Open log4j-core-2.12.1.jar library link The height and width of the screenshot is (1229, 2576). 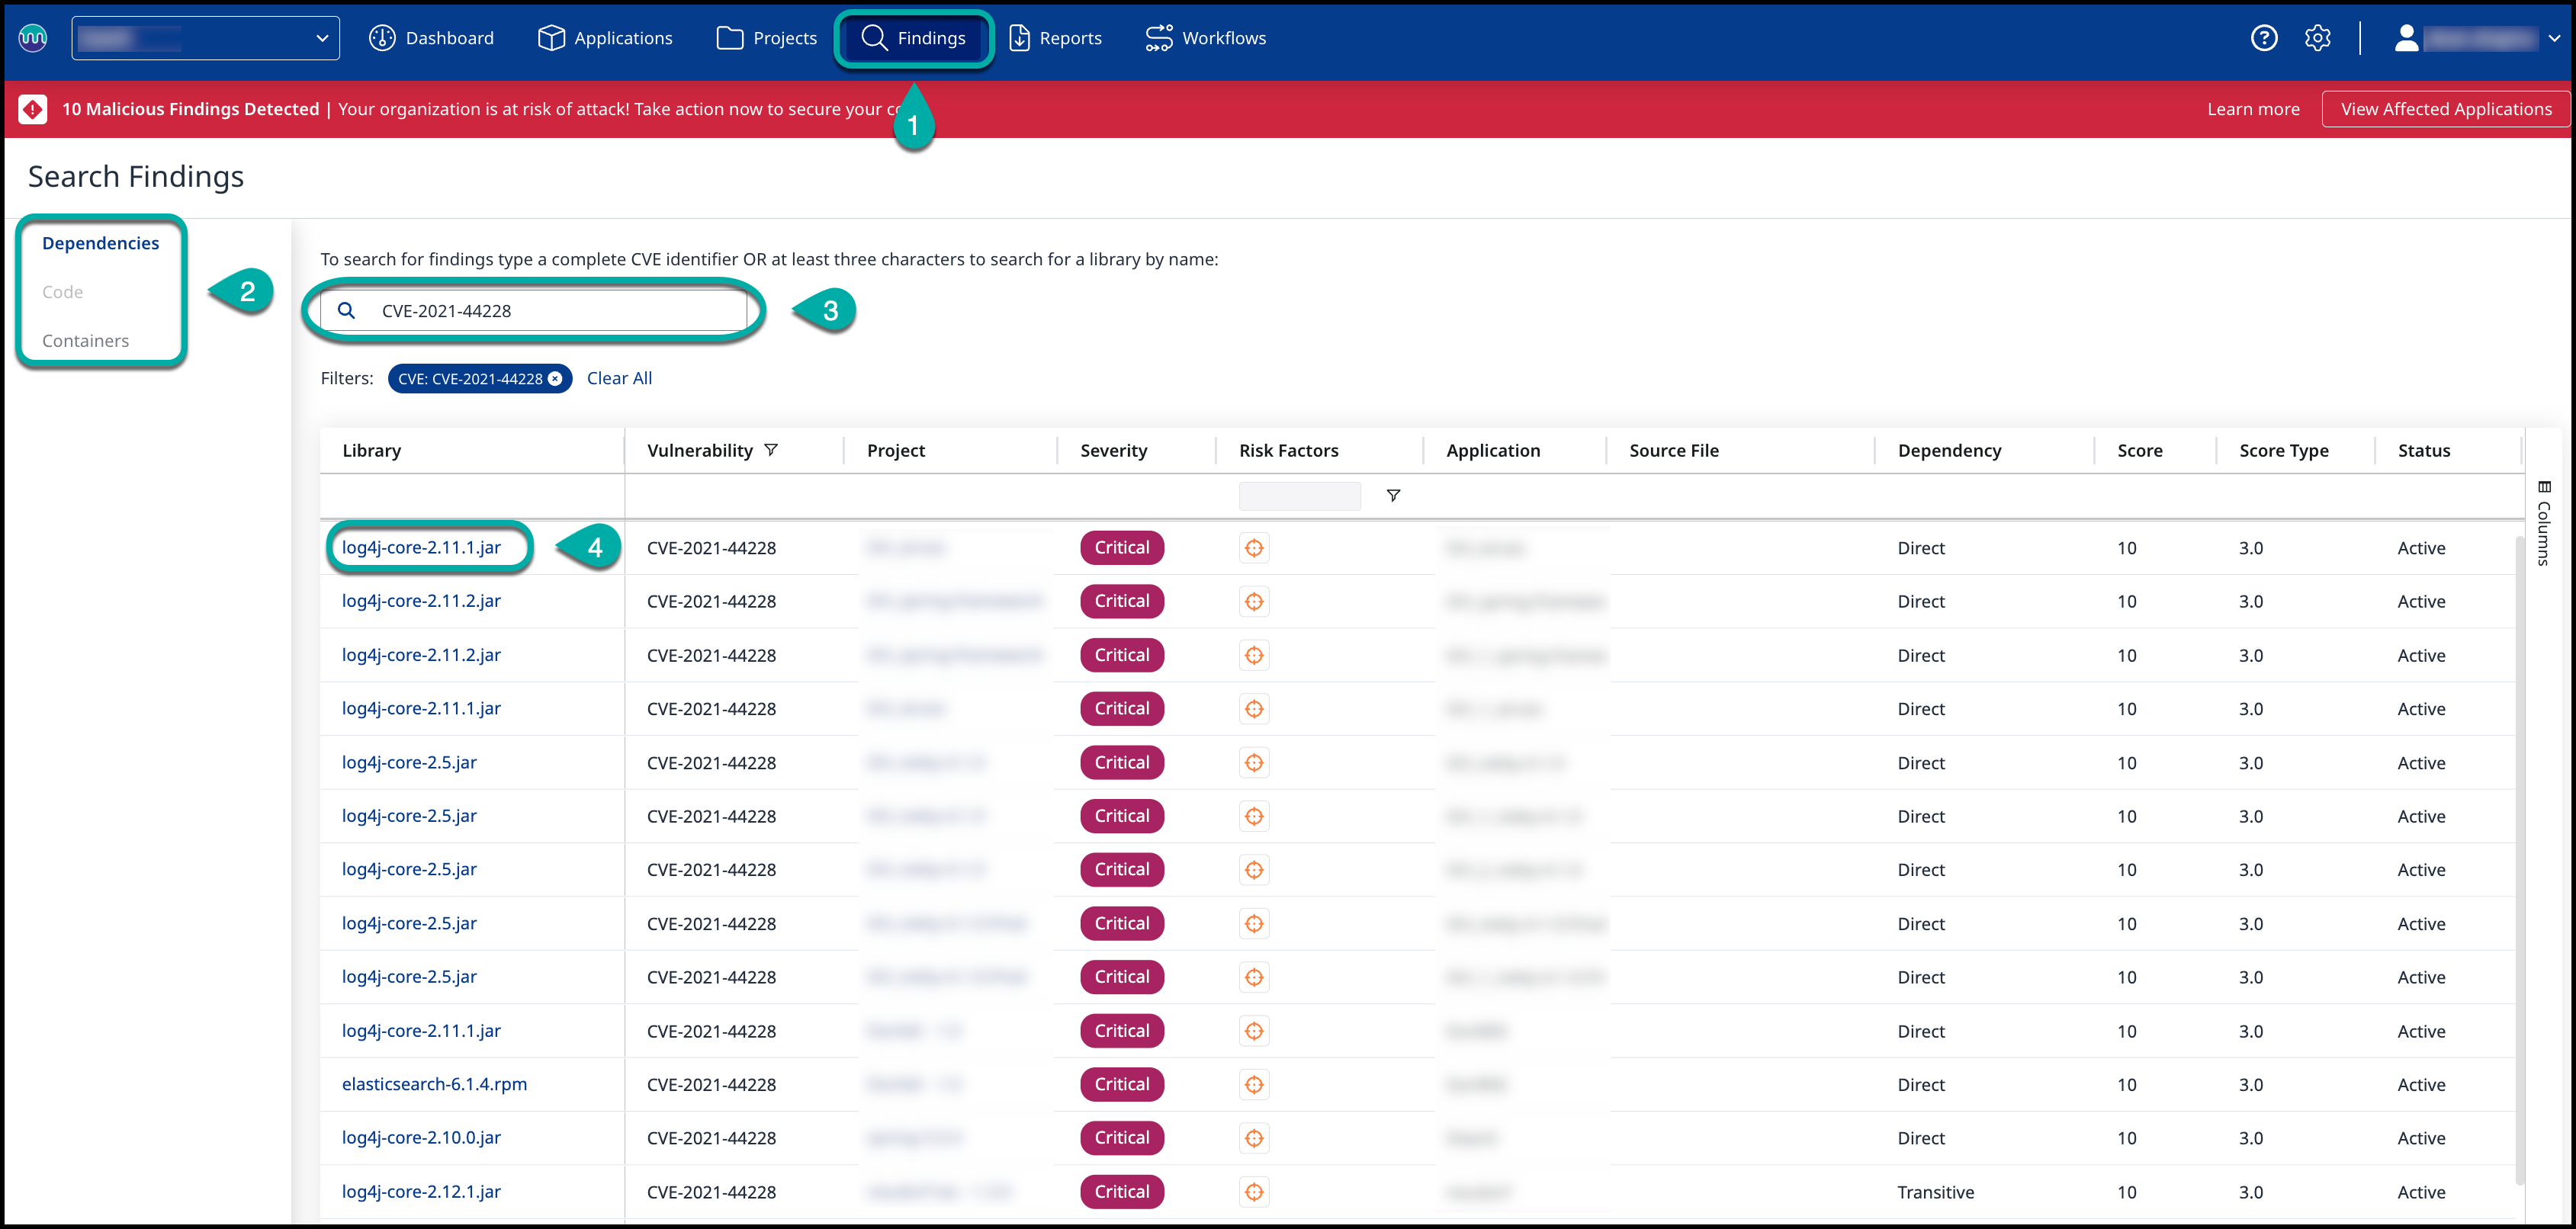(421, 1191)
